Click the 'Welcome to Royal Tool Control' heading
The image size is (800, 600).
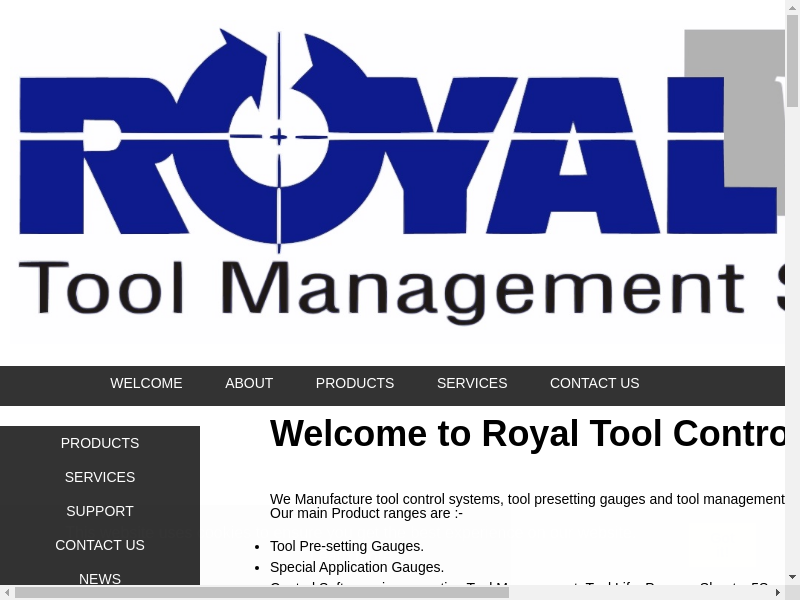pyautogui.click(x=527, y=434)
